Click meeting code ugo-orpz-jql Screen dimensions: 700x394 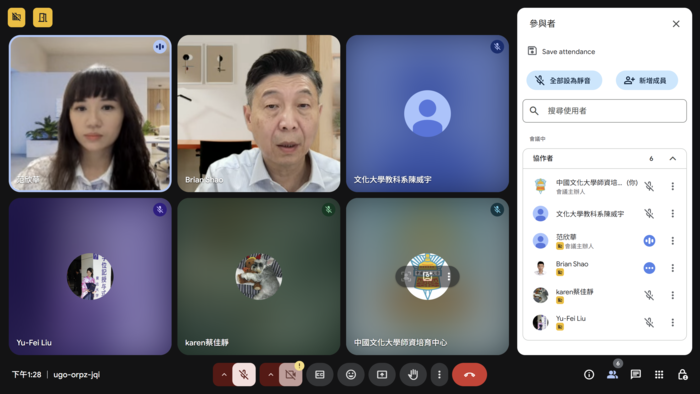pyautogui.click(x=77, y=375)
